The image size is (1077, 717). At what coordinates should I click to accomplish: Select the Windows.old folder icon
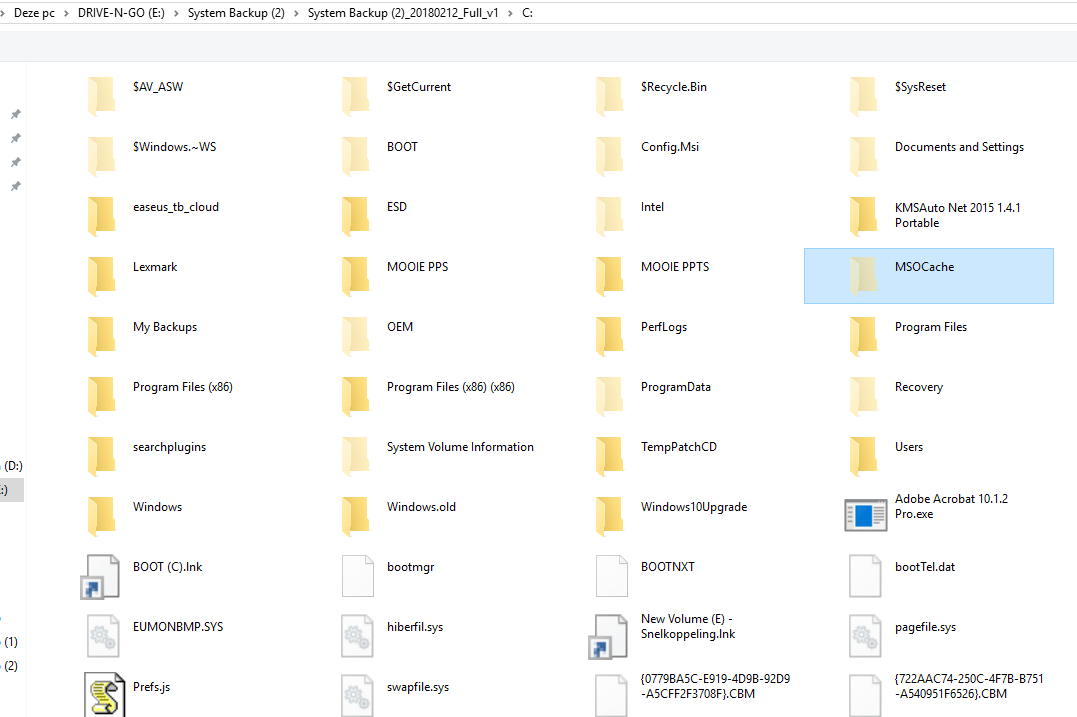[356, 516]
